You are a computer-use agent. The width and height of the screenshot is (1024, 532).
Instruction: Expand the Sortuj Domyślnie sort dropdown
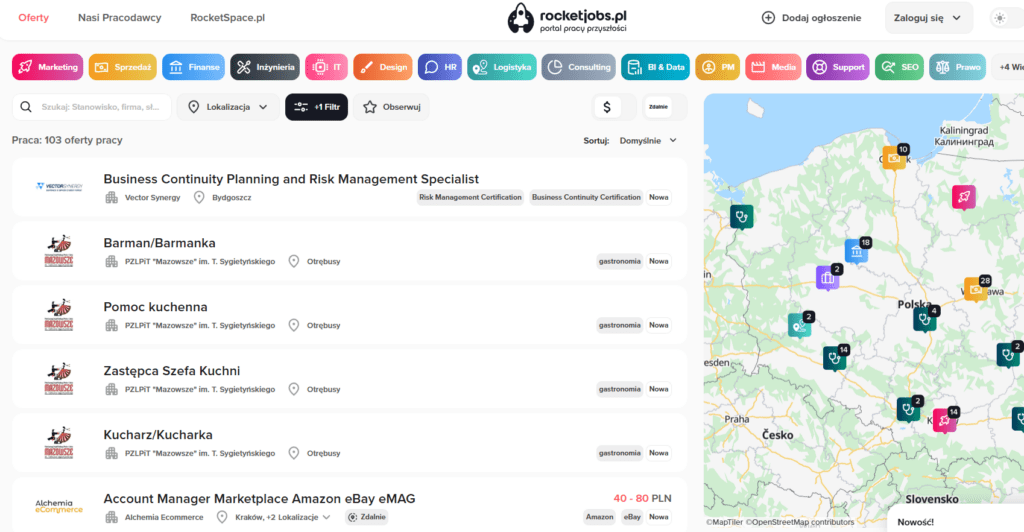(x=647, y=141)
